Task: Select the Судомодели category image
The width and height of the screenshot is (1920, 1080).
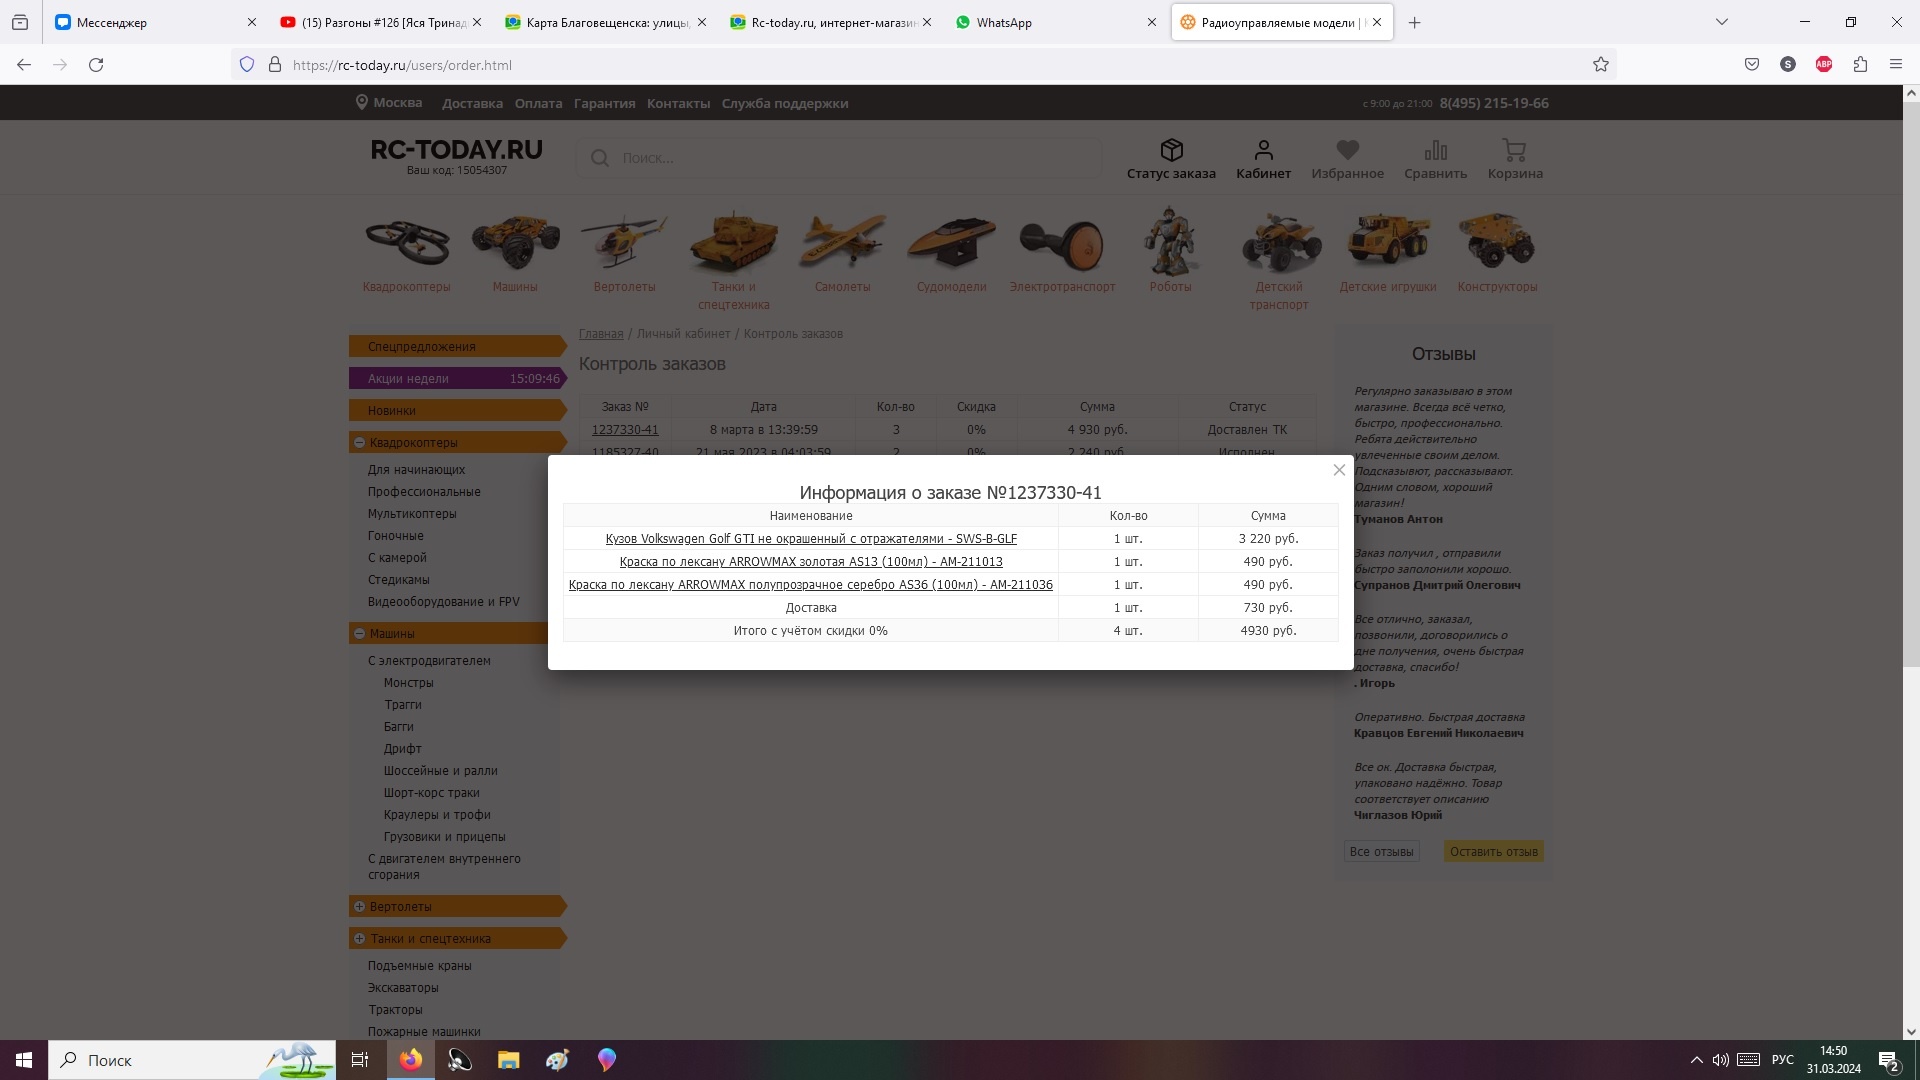Action: (x=952, y=242)
